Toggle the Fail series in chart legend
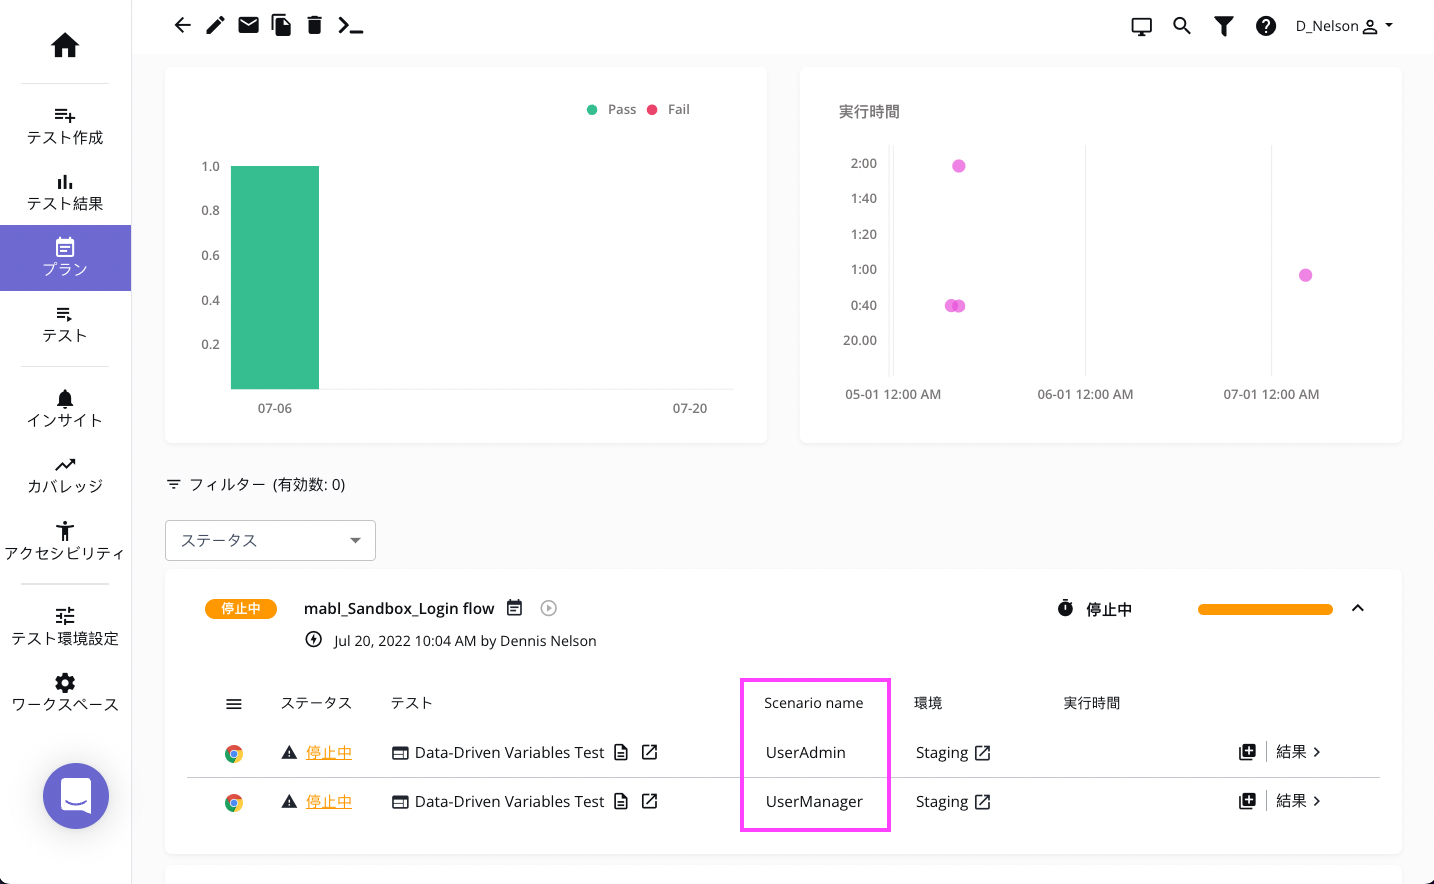The width and height of the screenshot is (1434, 884). [669, 110]
